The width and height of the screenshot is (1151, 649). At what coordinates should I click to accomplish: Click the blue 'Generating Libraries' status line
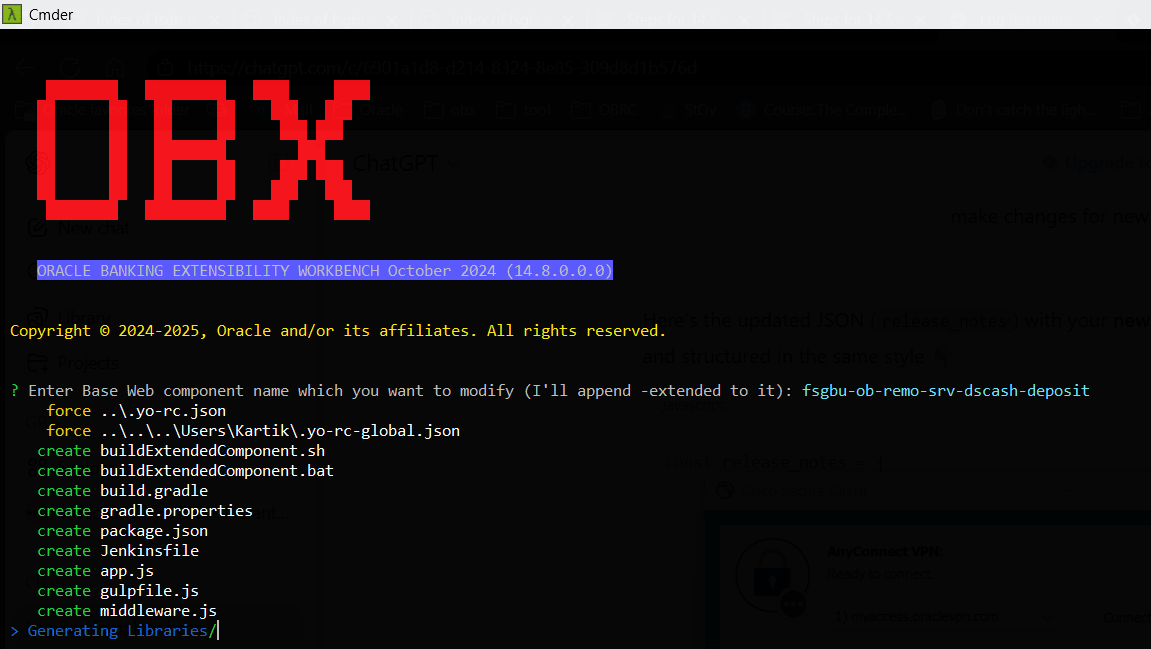coord(117,631)
